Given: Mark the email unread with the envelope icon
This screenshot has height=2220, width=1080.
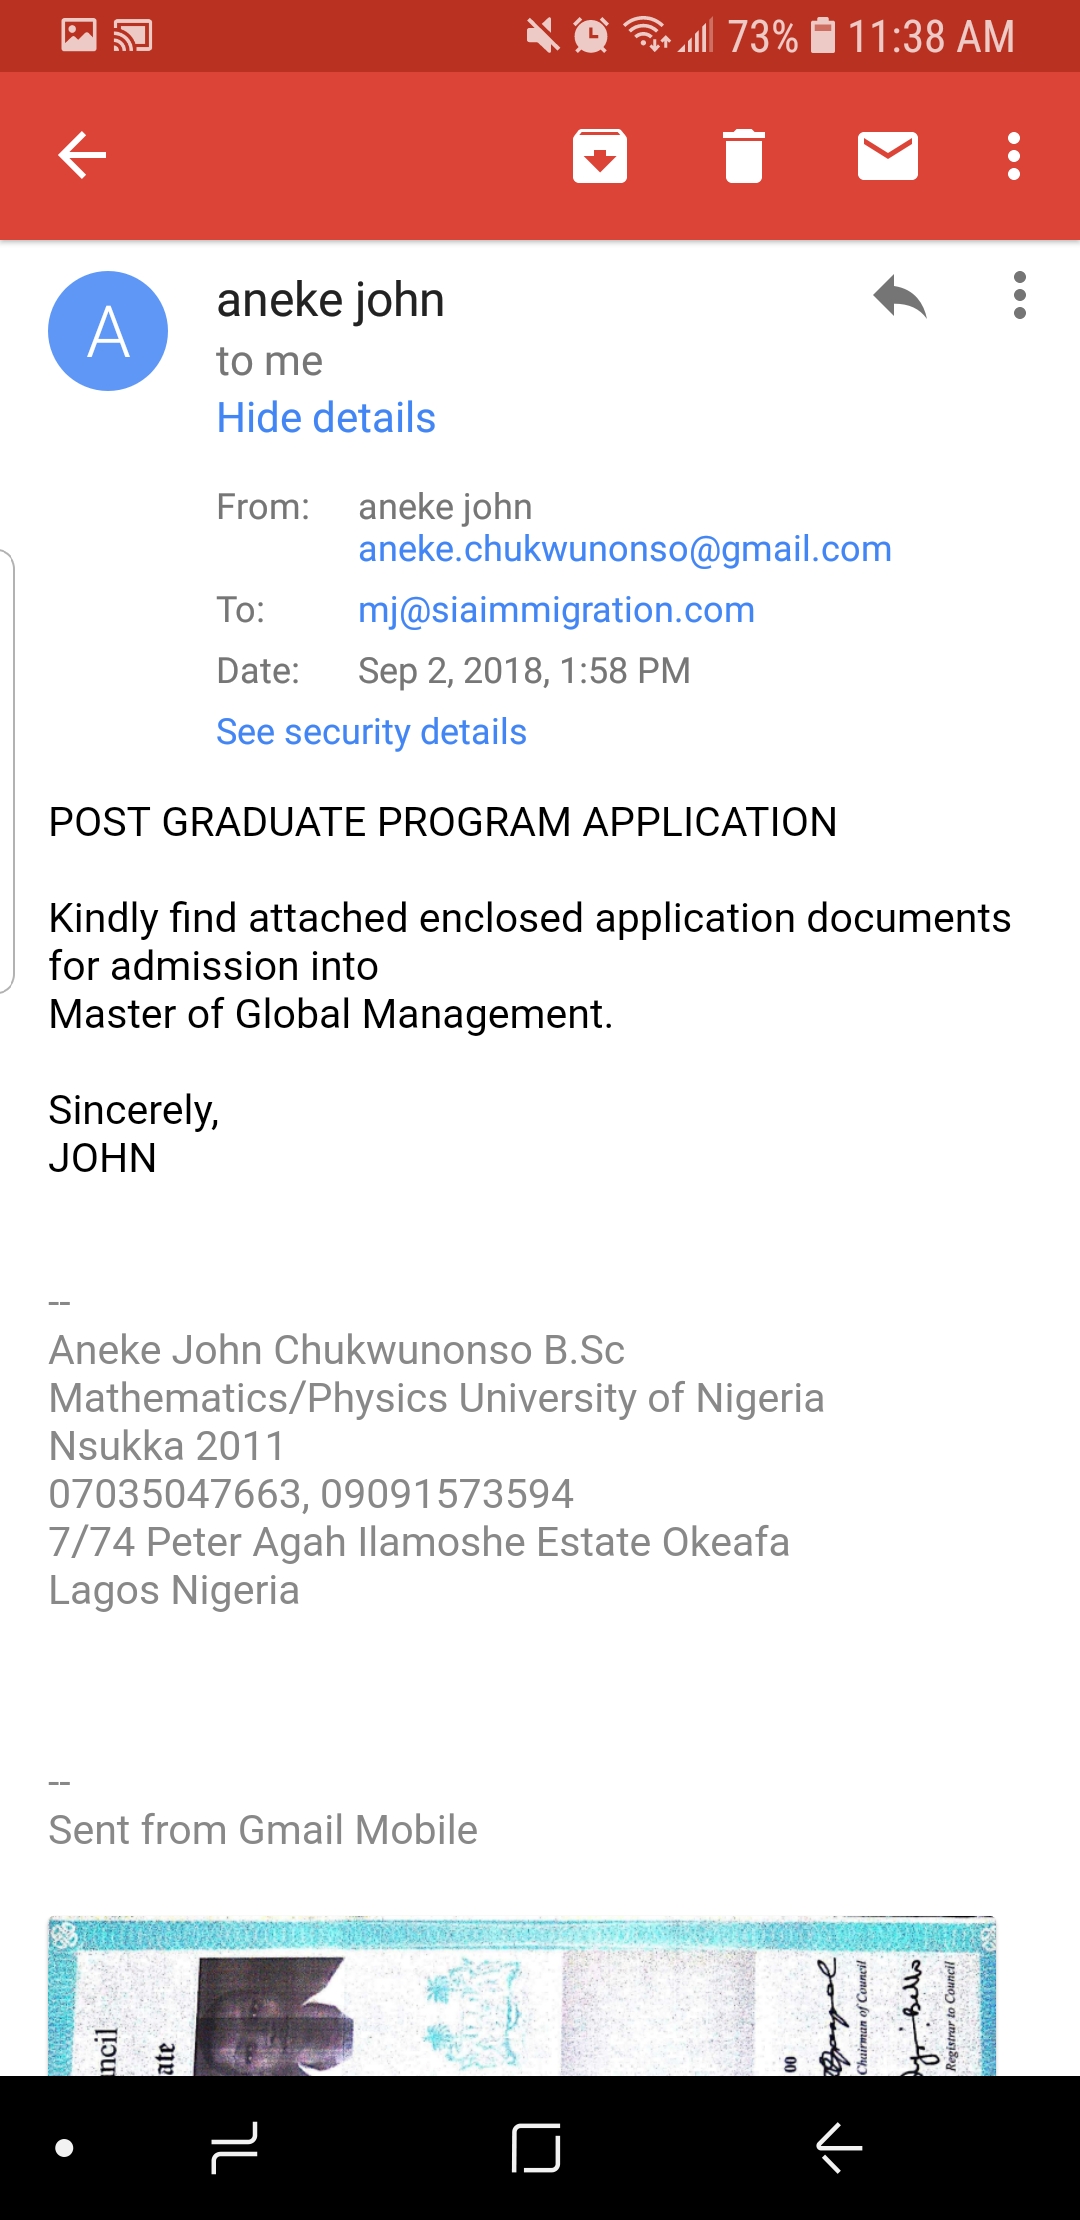Looking at the screenshot, I should pyautogui.click(x=888, y=156).
